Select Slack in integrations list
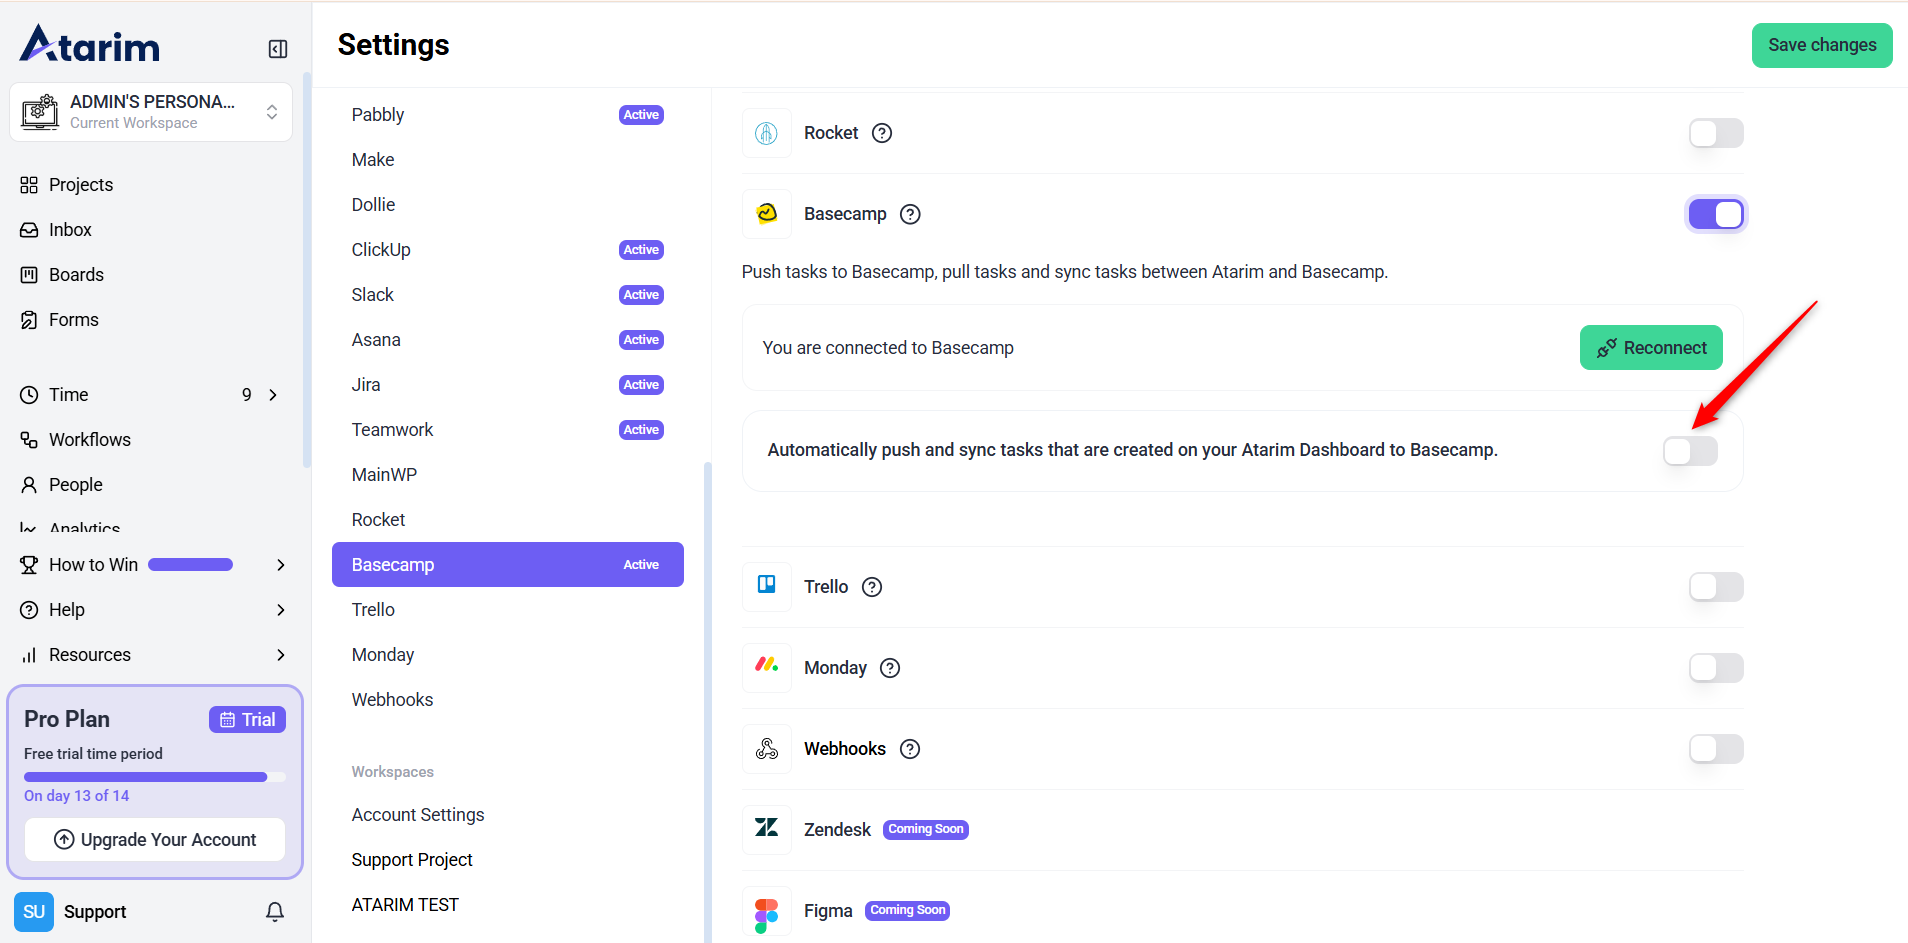1908x943 pixels. point(373,295)
